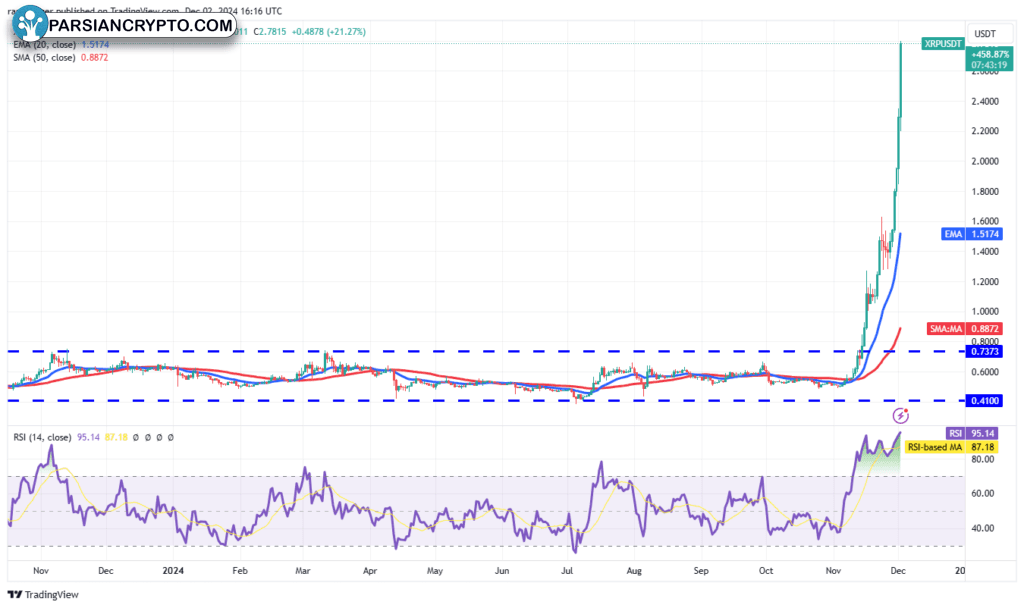
Task: Click the 60.00 RSI axis label
Action: coord(983,494)
